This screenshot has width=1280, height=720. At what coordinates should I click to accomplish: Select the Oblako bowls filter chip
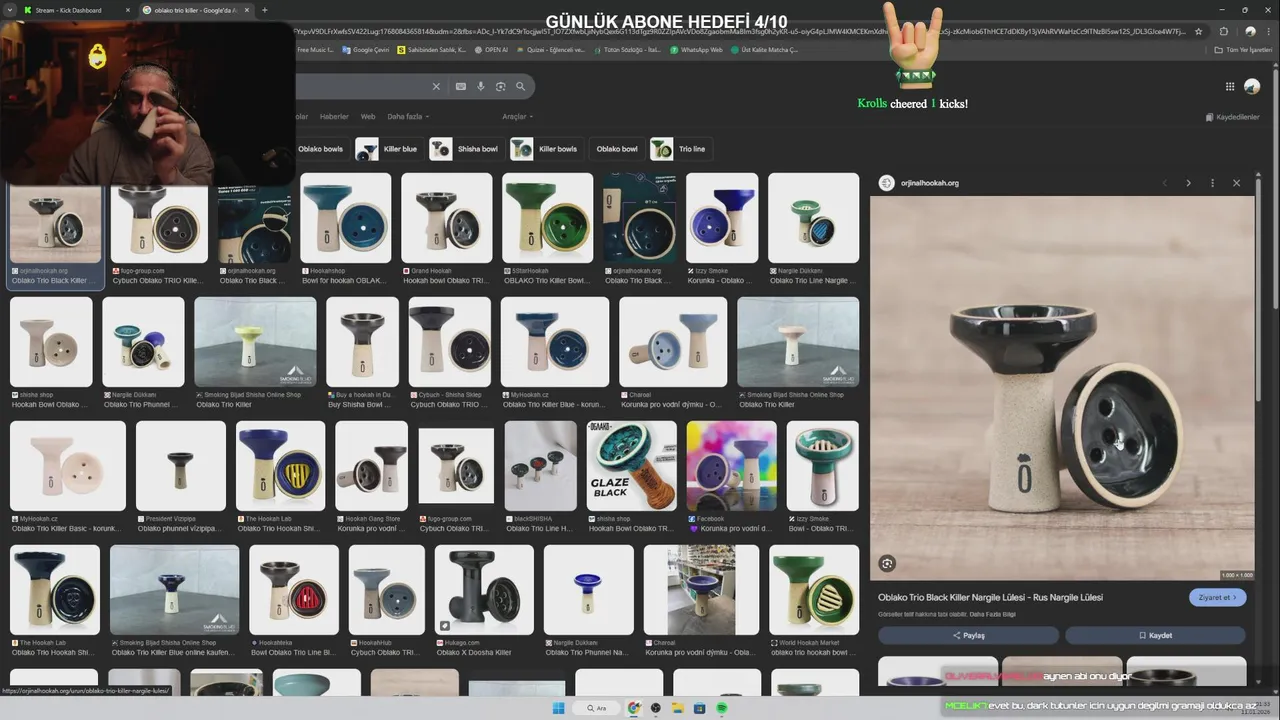320,149
